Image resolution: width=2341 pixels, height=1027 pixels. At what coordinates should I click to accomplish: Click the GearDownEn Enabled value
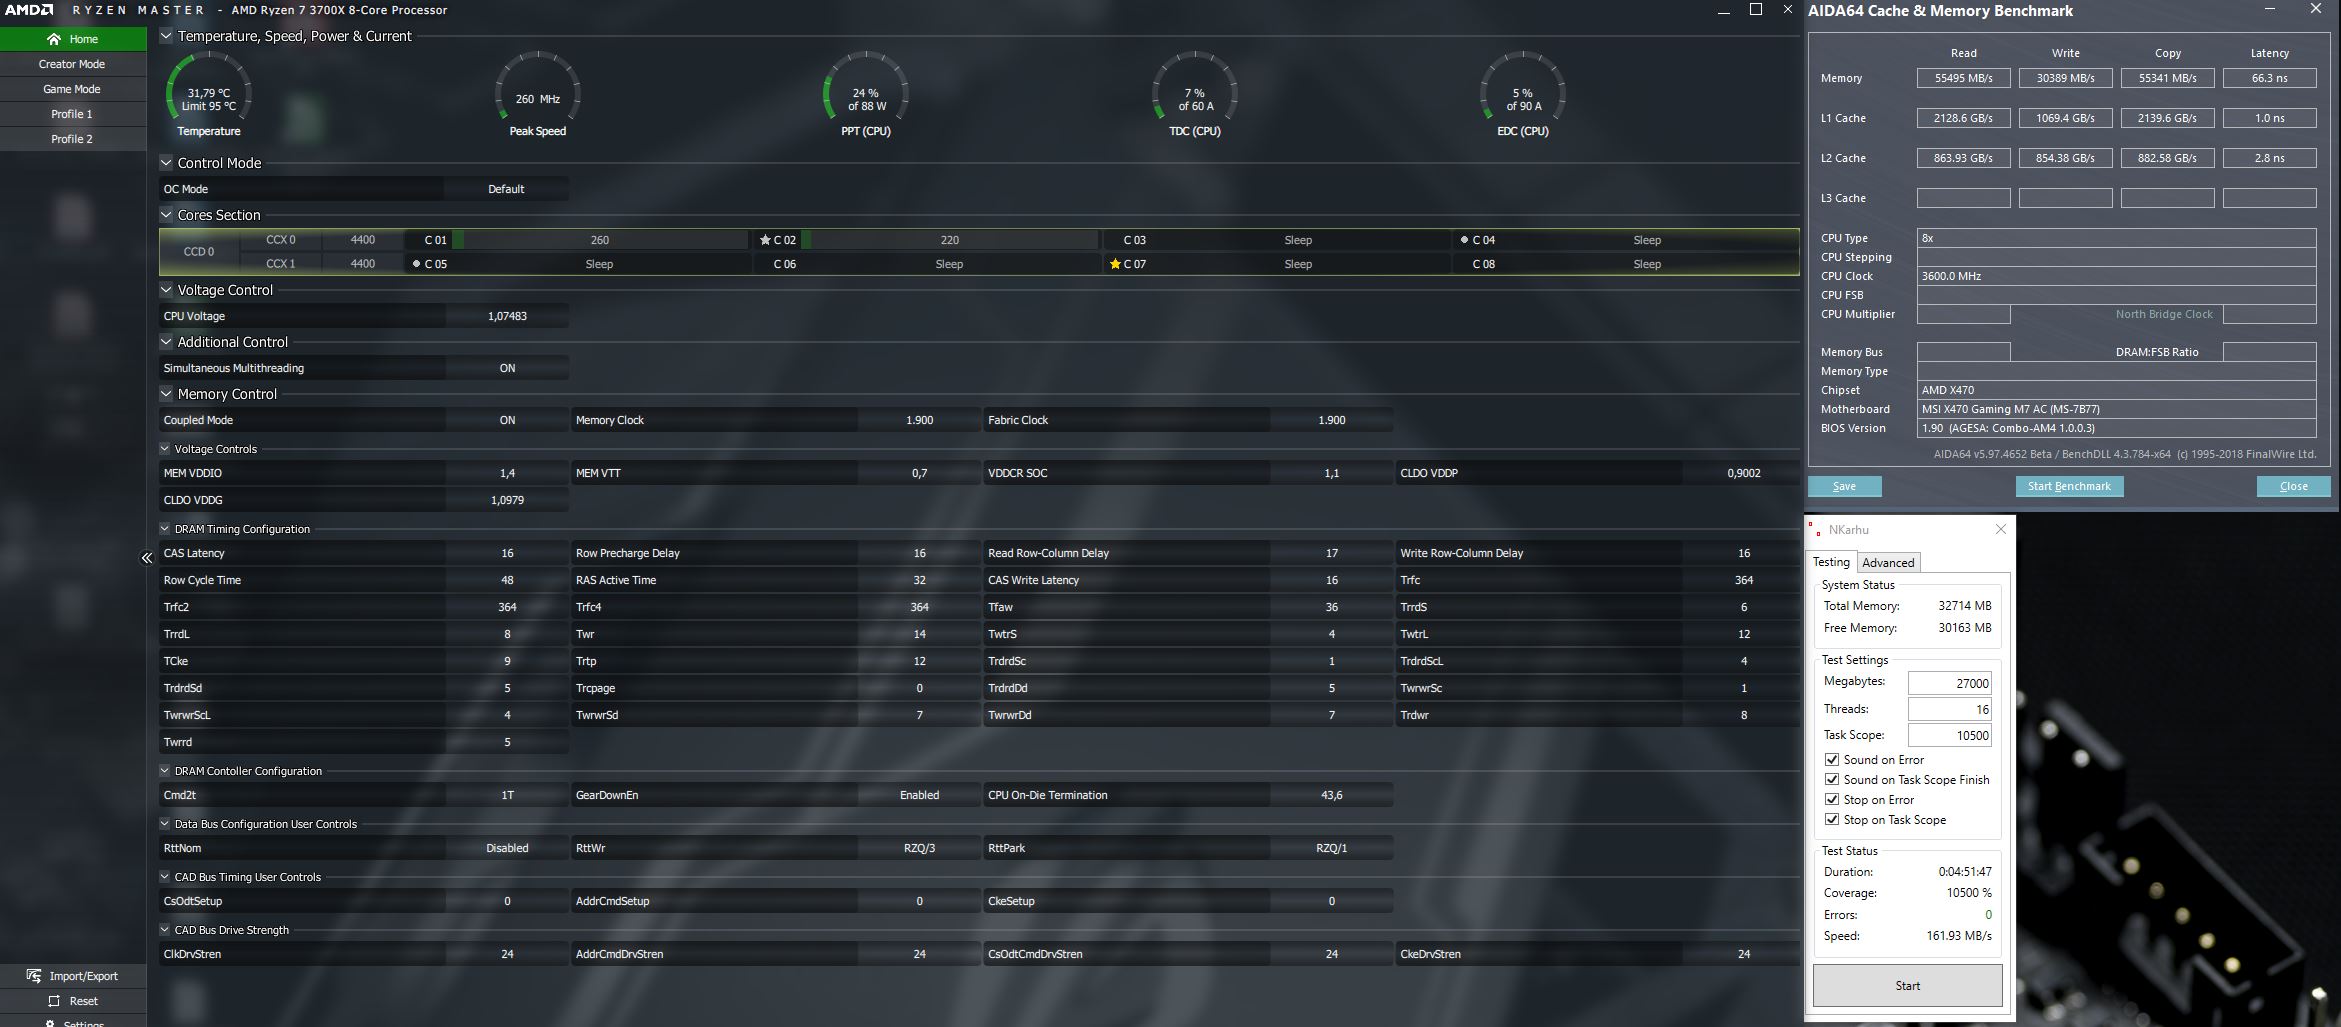(x=919, y=795)
